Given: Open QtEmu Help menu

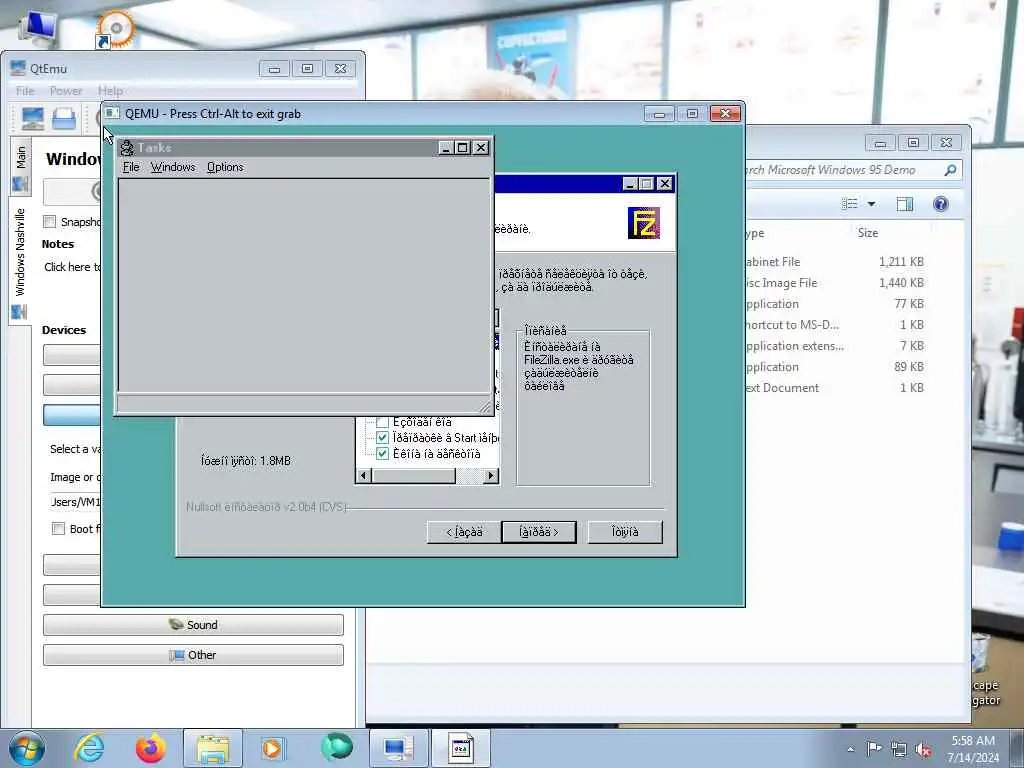Looking at the screenshot, I should (x=110, y=91).
